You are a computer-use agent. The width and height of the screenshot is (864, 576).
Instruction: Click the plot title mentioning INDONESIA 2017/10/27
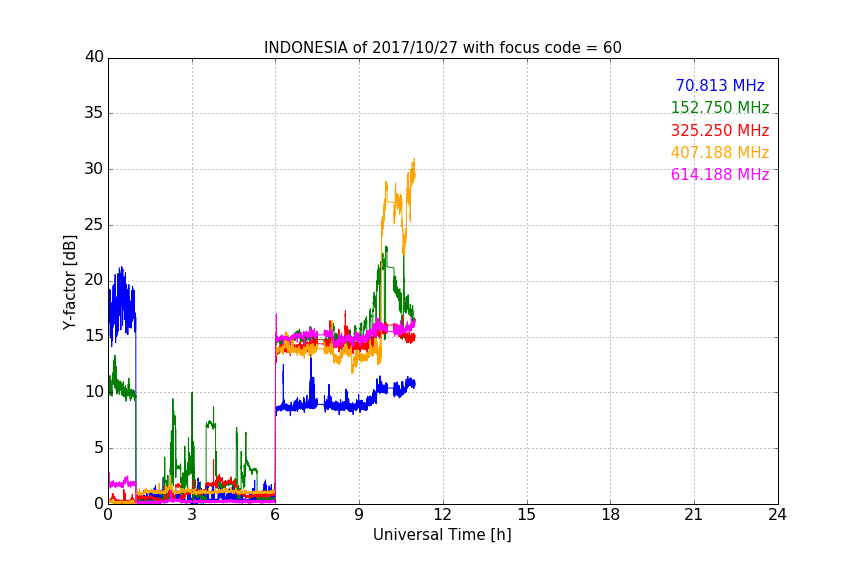pyautogui.click(x=442, y=47)
